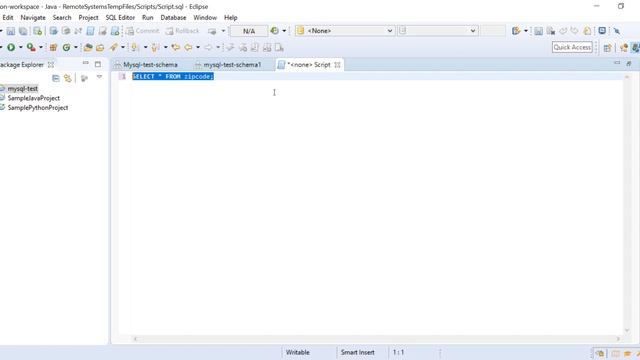Open the Window menu
This screenshot has width=640, height=360.
click(205, 18)
